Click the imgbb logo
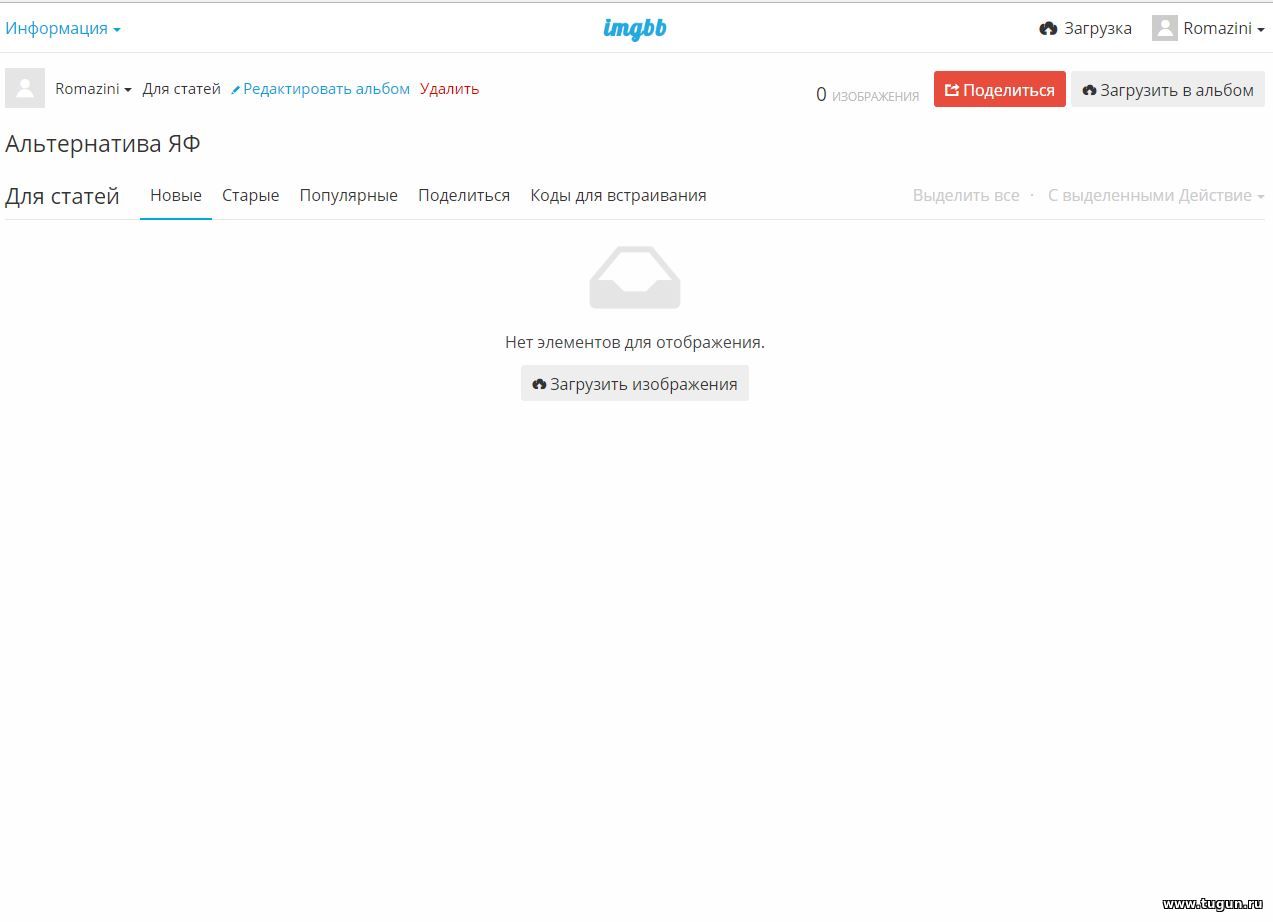1273x922 pixels. (x=635, y=29)
